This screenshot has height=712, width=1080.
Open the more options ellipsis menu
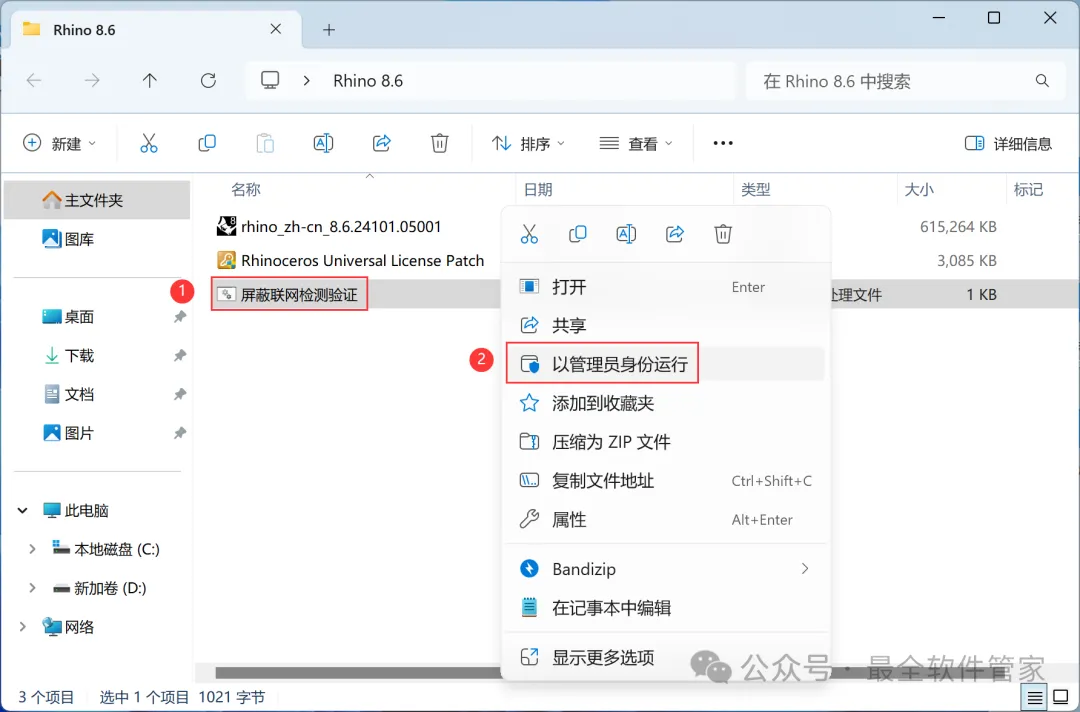[723, 143]
